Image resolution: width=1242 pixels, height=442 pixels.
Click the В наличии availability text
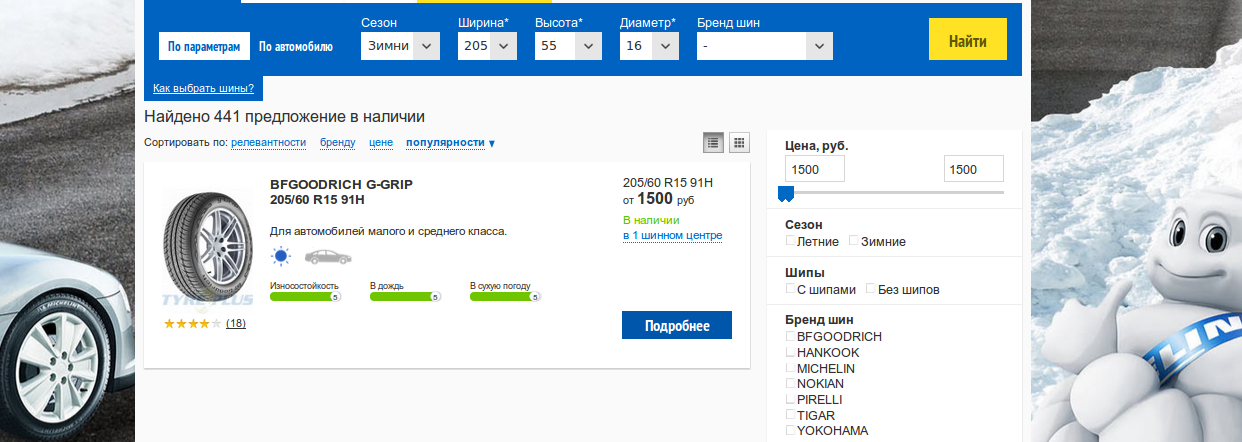click(x=651, y=220)
